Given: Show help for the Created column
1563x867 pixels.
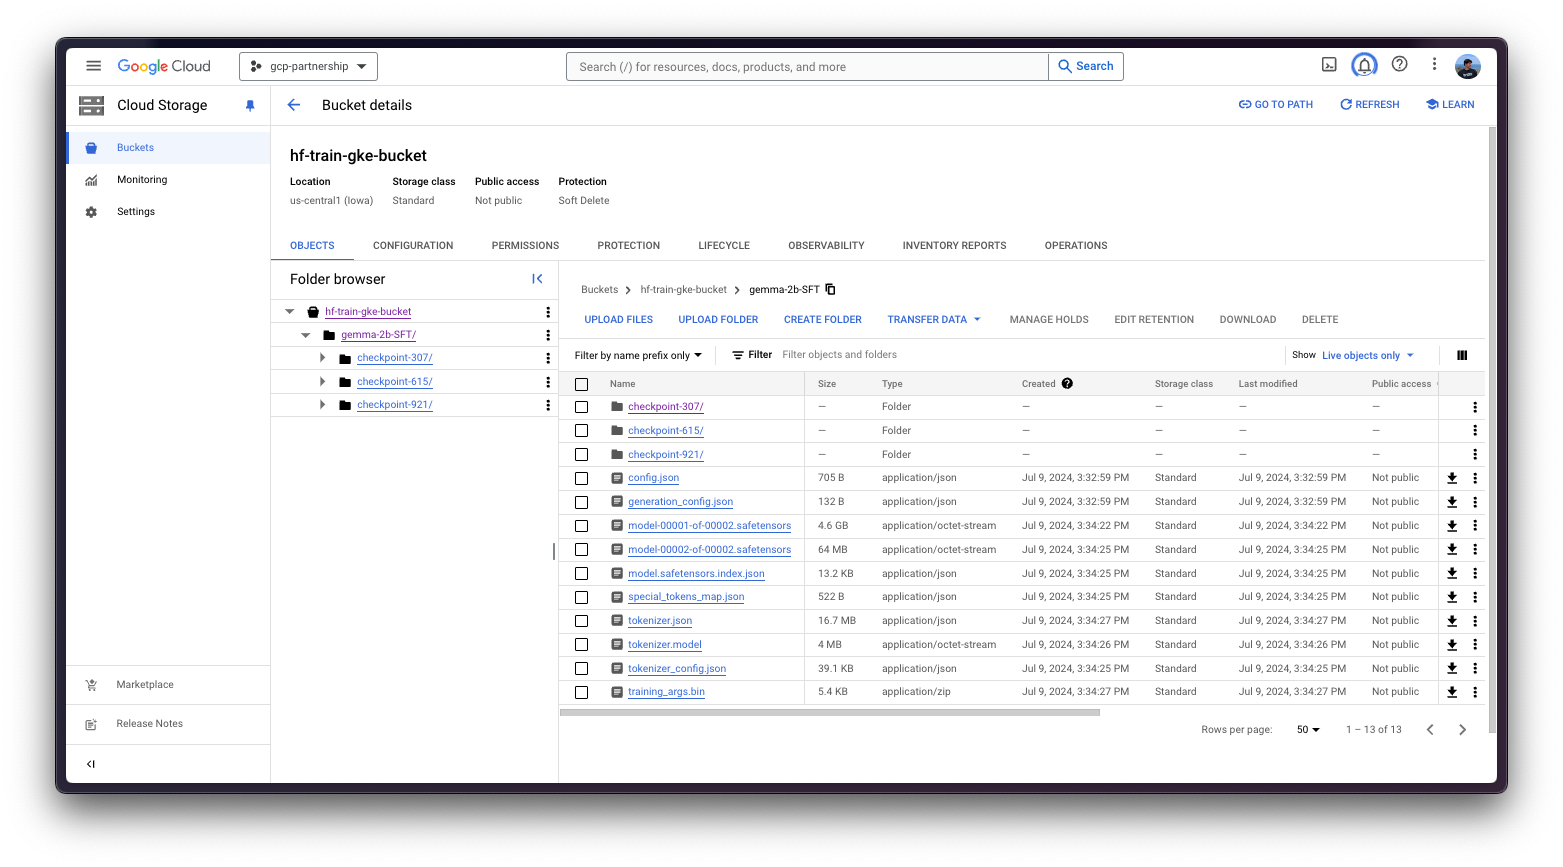Looking at the screenshot, I should point(1067,384).
